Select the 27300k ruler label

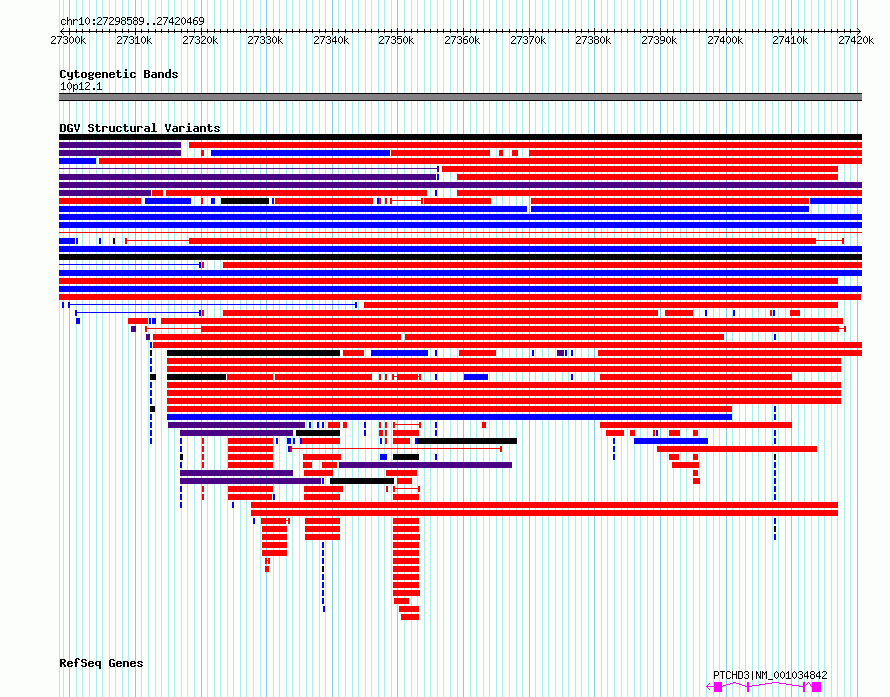(x=68, y=40)
